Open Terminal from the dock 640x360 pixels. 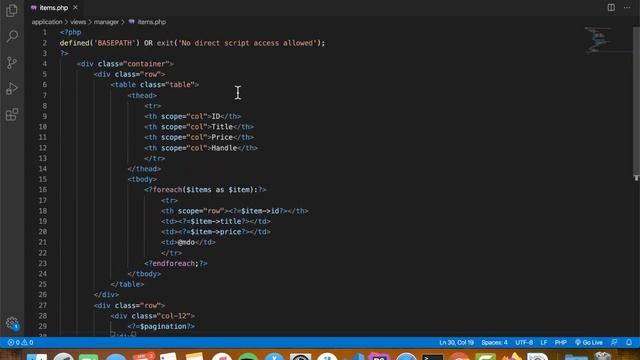[432, 357]
